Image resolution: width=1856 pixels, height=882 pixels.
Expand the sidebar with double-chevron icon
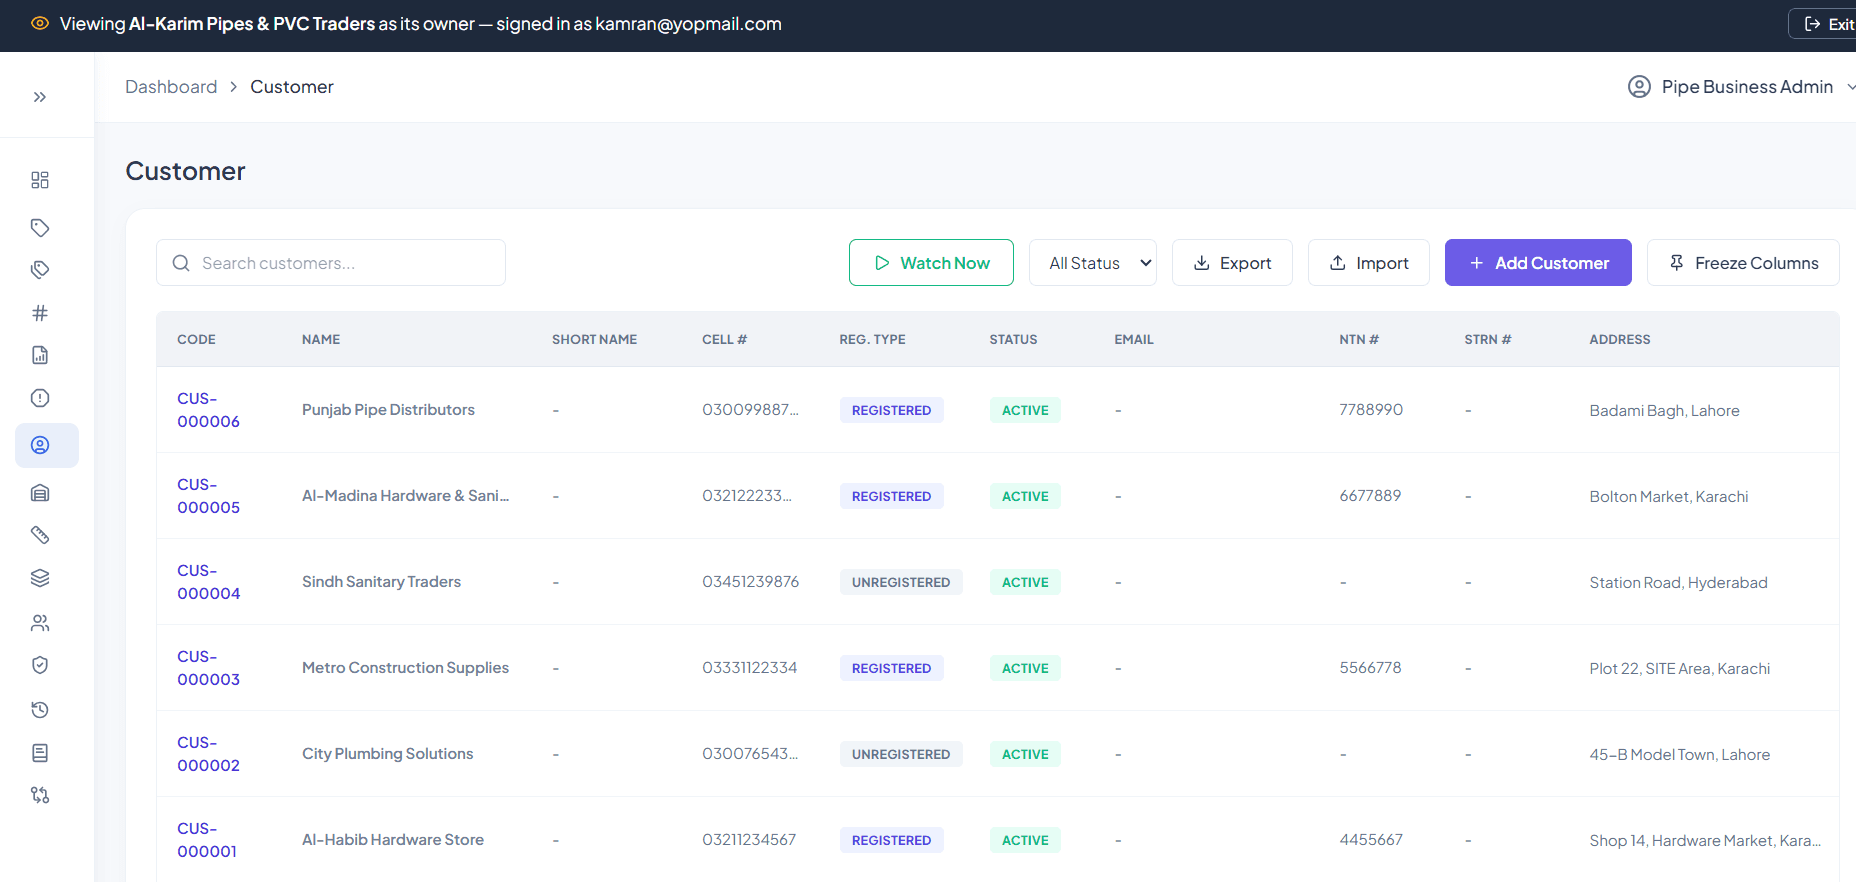(x=40, y=97)
